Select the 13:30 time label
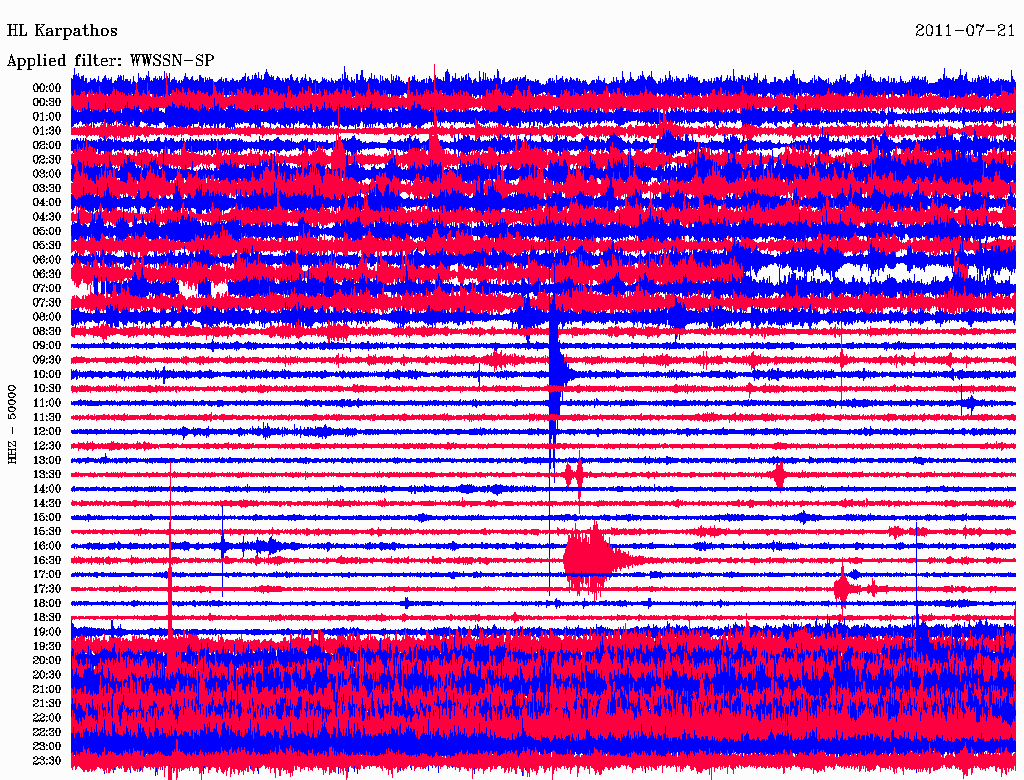This screenshot has height=780, width=1024. coord(47,474)
